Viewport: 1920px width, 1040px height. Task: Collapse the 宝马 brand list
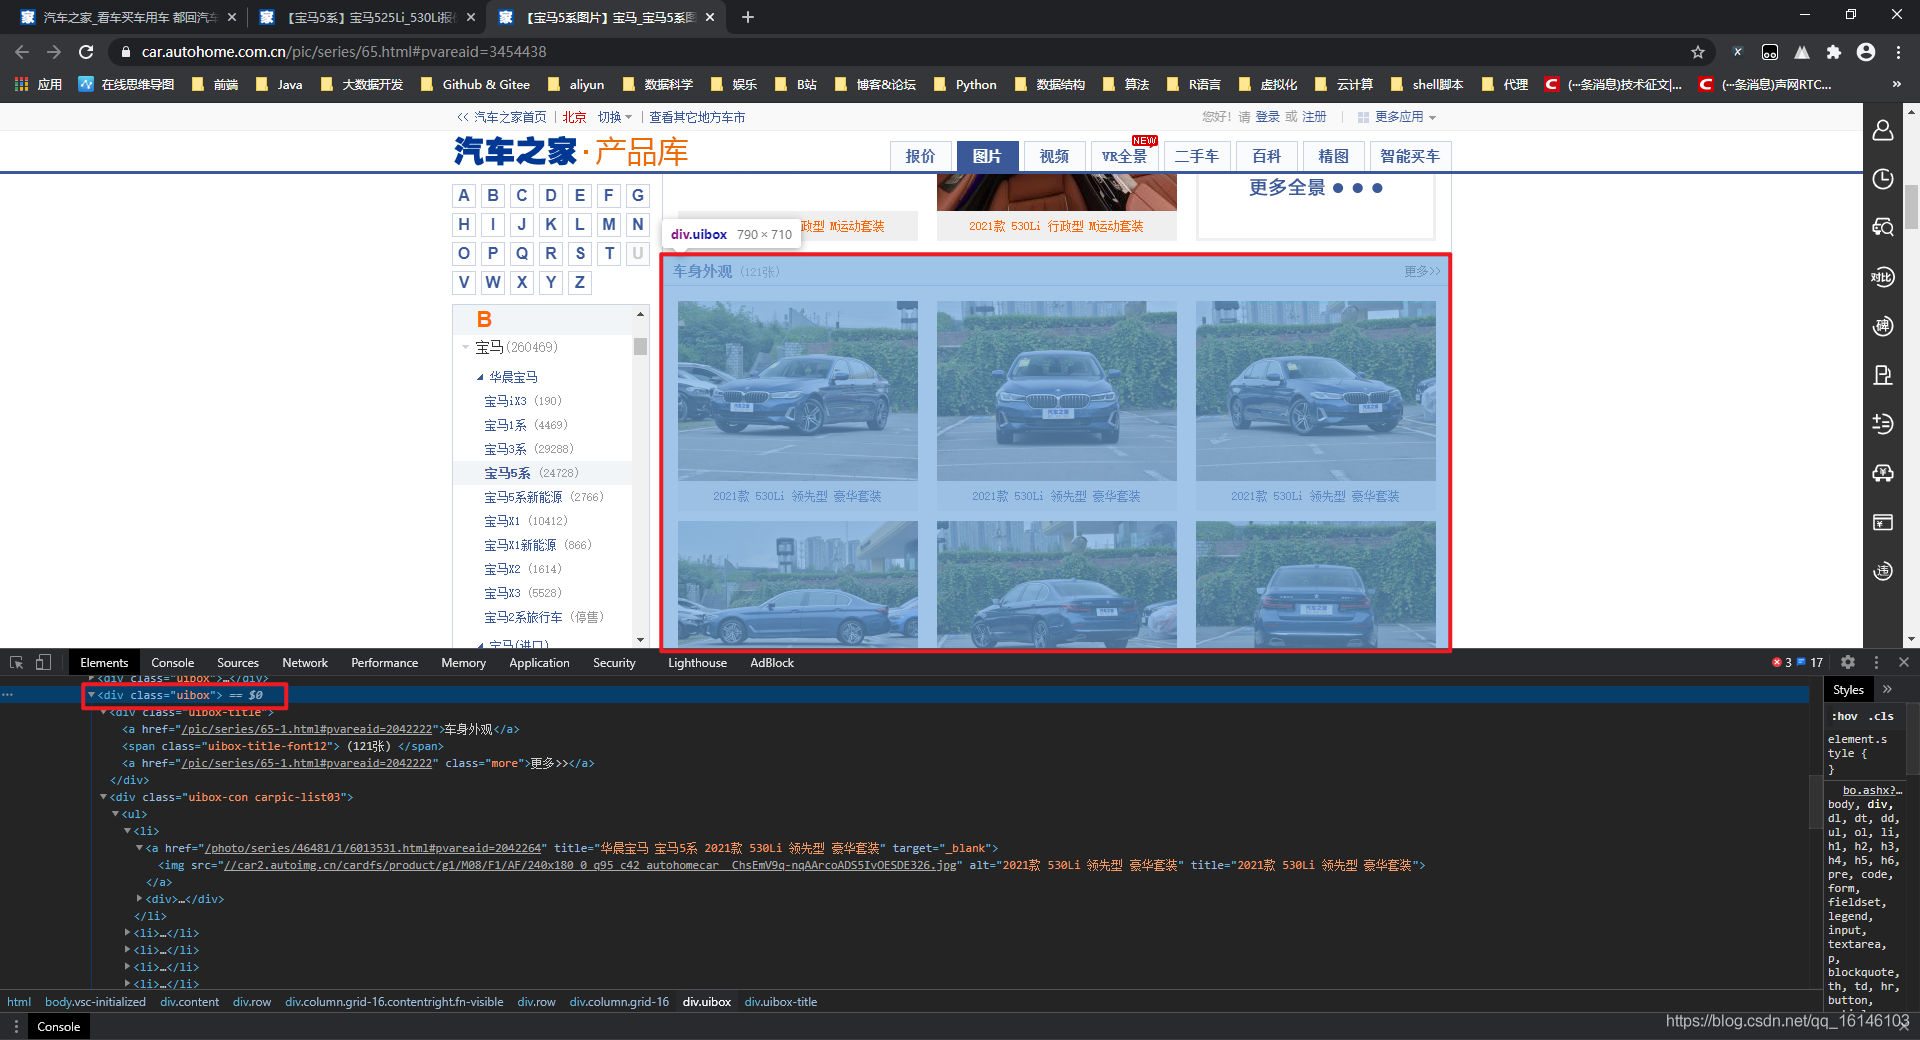pyautogui.click(x=466, y=347)
